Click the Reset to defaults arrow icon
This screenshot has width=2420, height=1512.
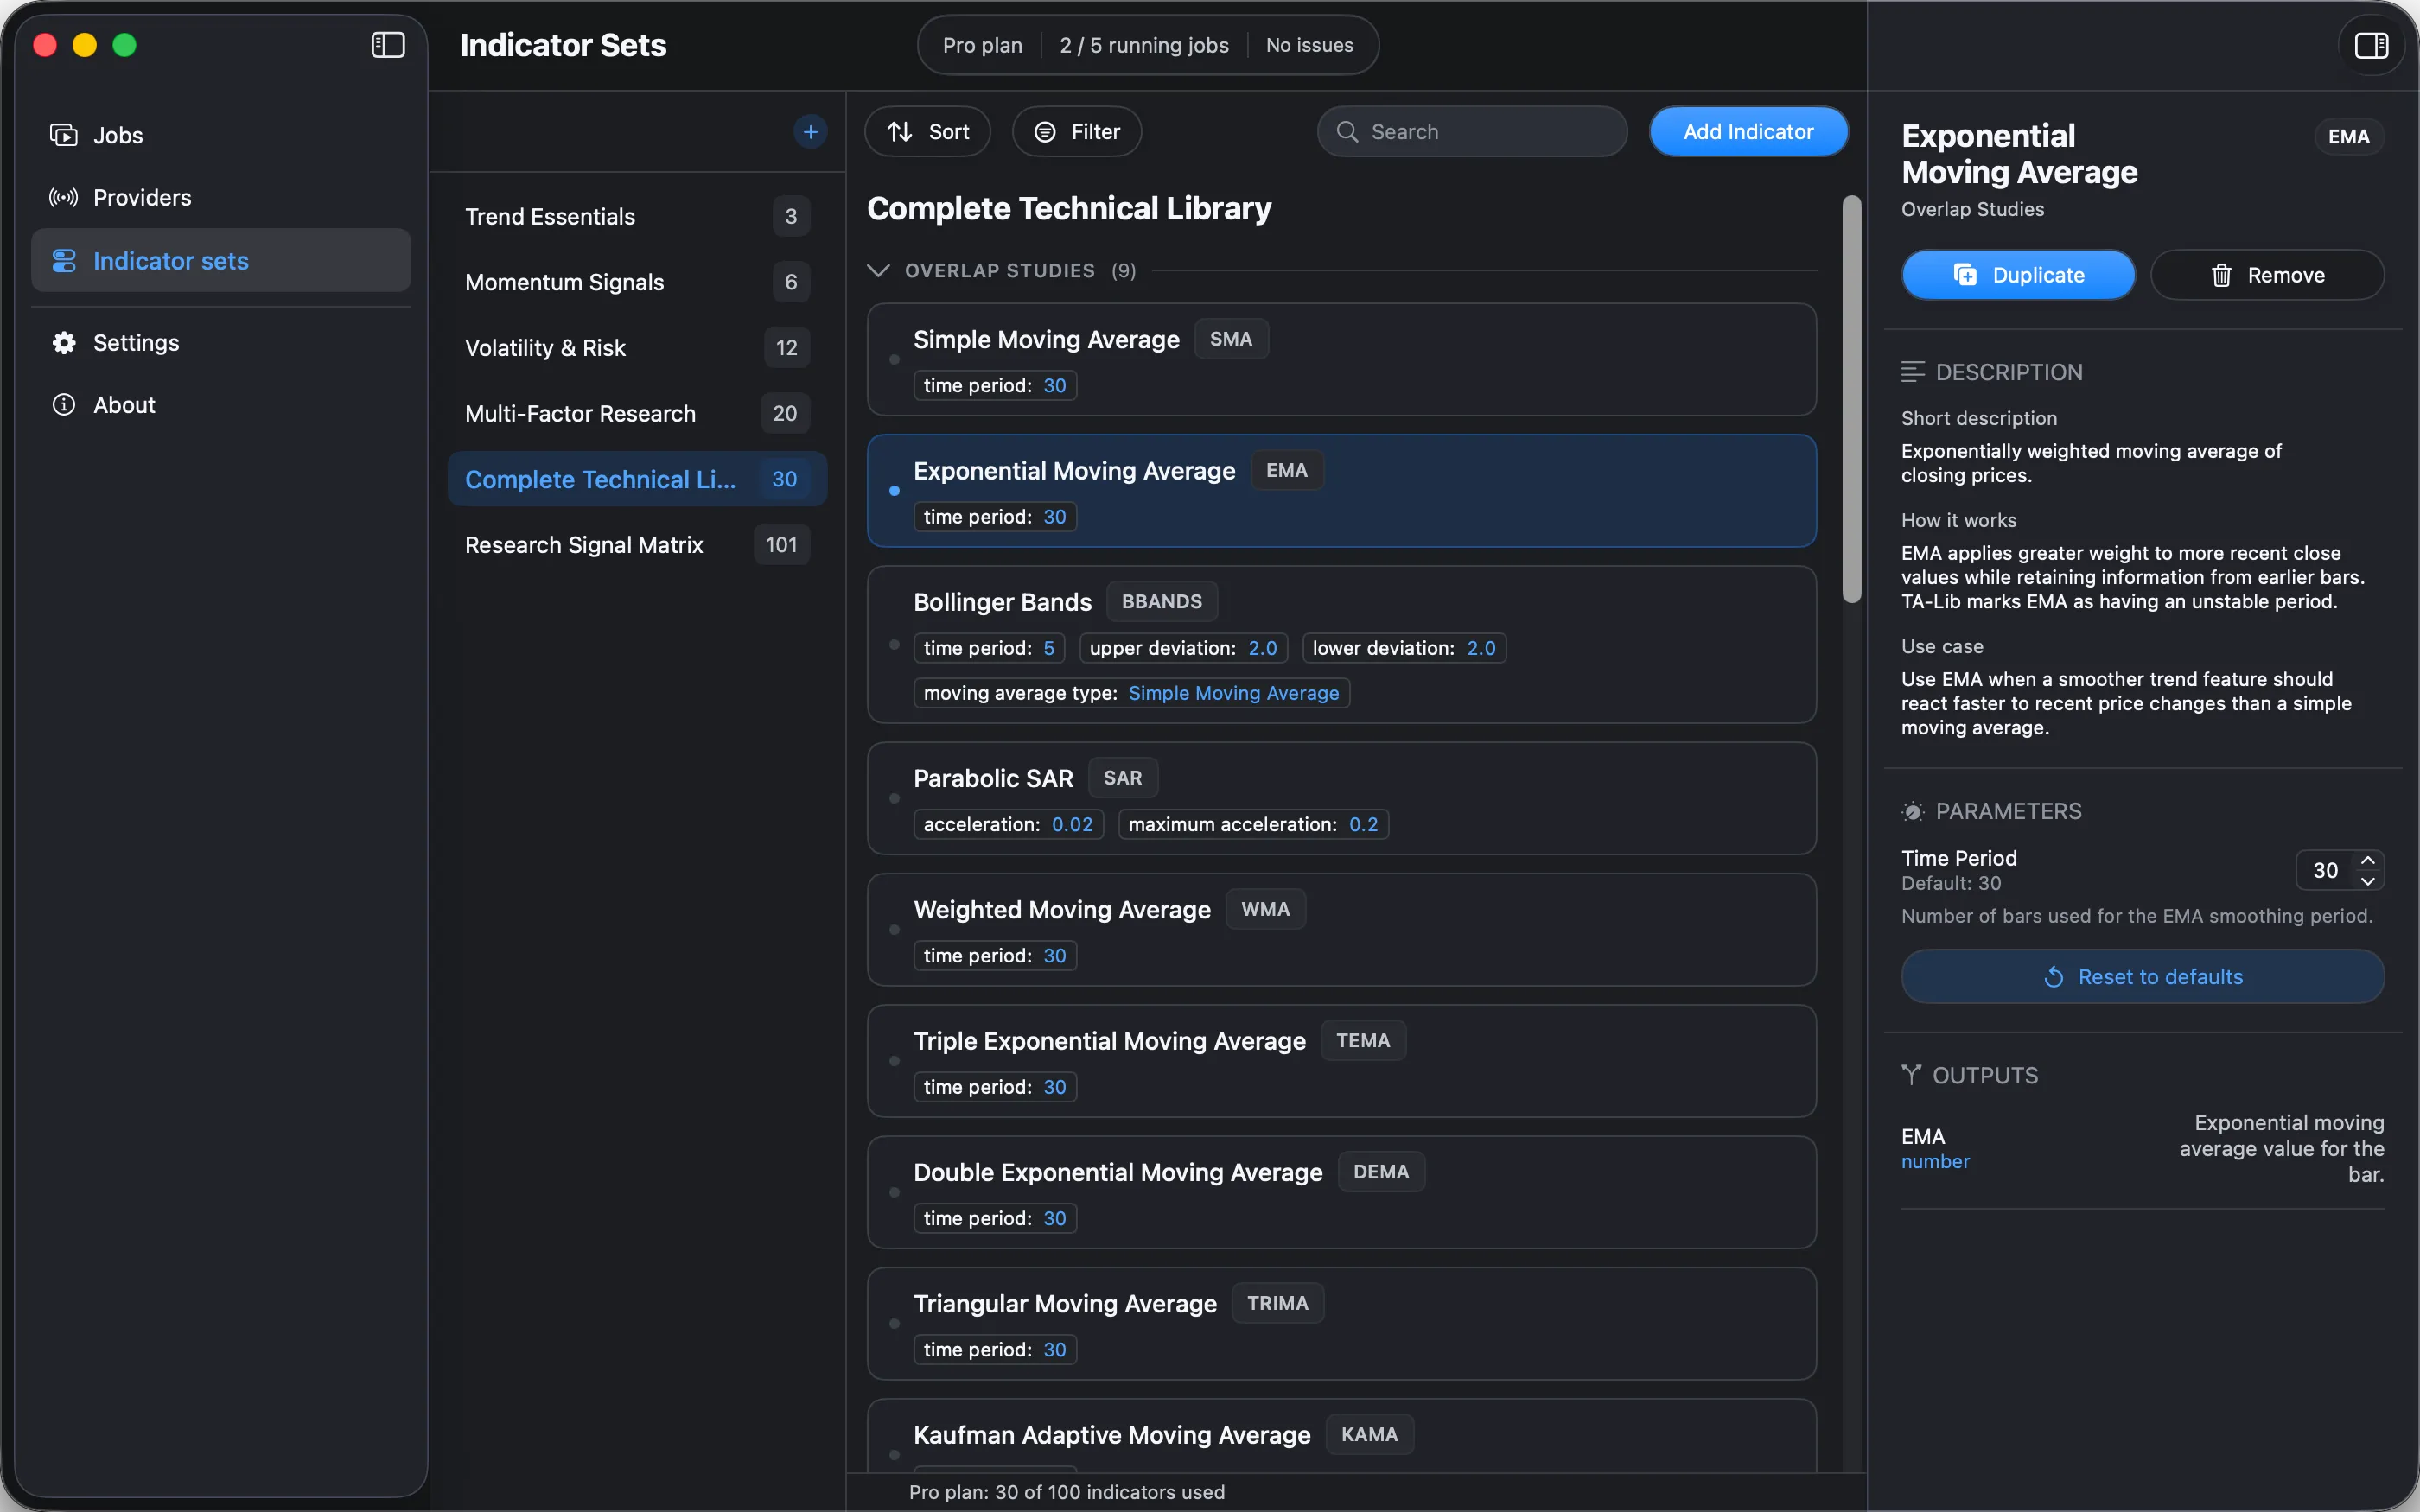point(2054,977)
